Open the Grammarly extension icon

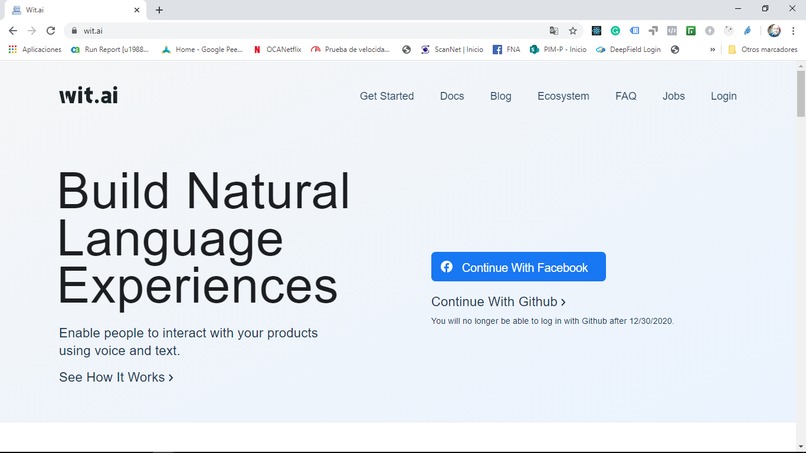point(615,31)
